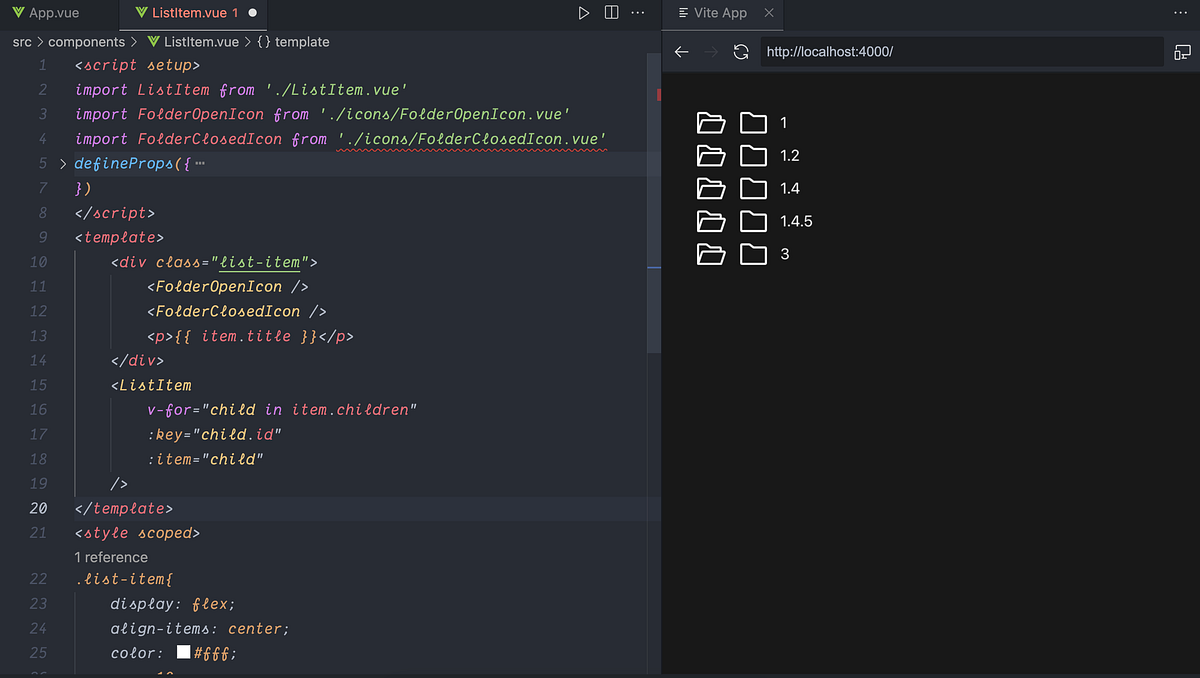Refresh the Vite App preview page
The height and width of the screenshot is (678, 1200).
[x=740, y=51]
